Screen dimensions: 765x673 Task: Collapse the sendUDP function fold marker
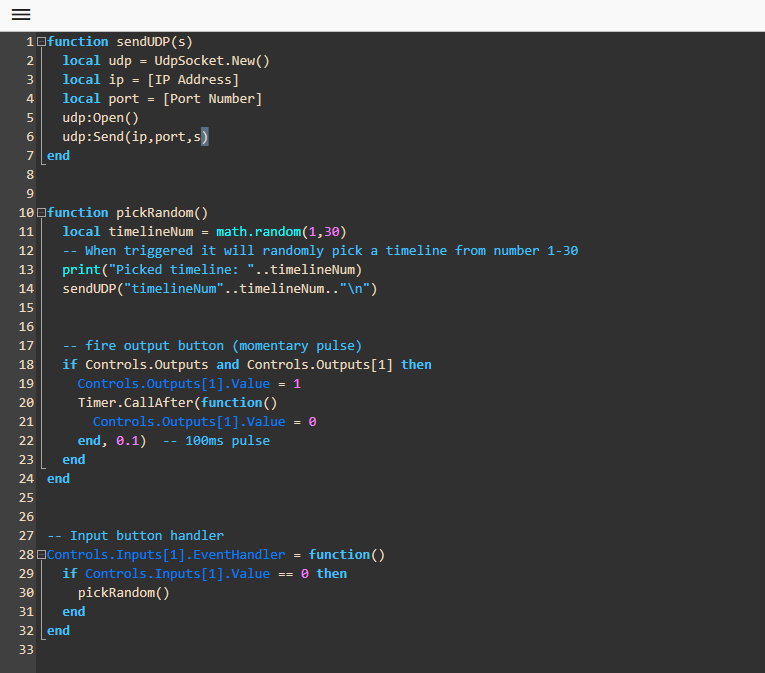pyautogui.click(x=41, y=42)
